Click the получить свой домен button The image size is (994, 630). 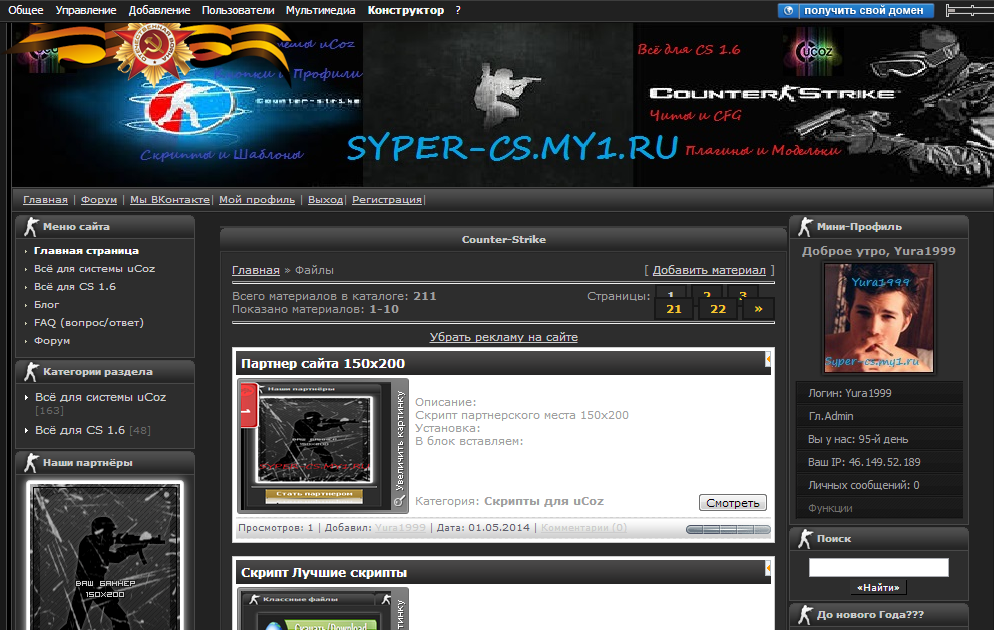(856, 10)
